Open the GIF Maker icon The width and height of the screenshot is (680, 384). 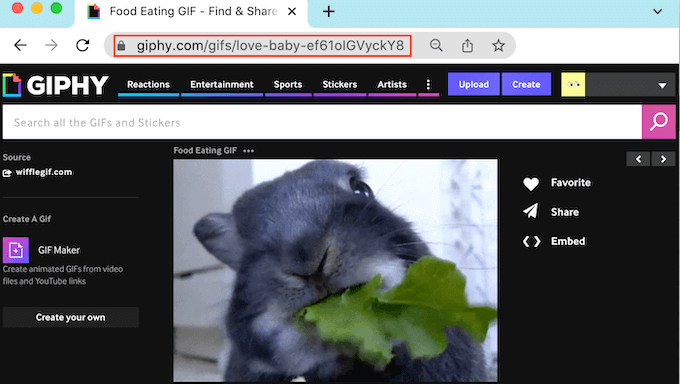click(16, 250)
